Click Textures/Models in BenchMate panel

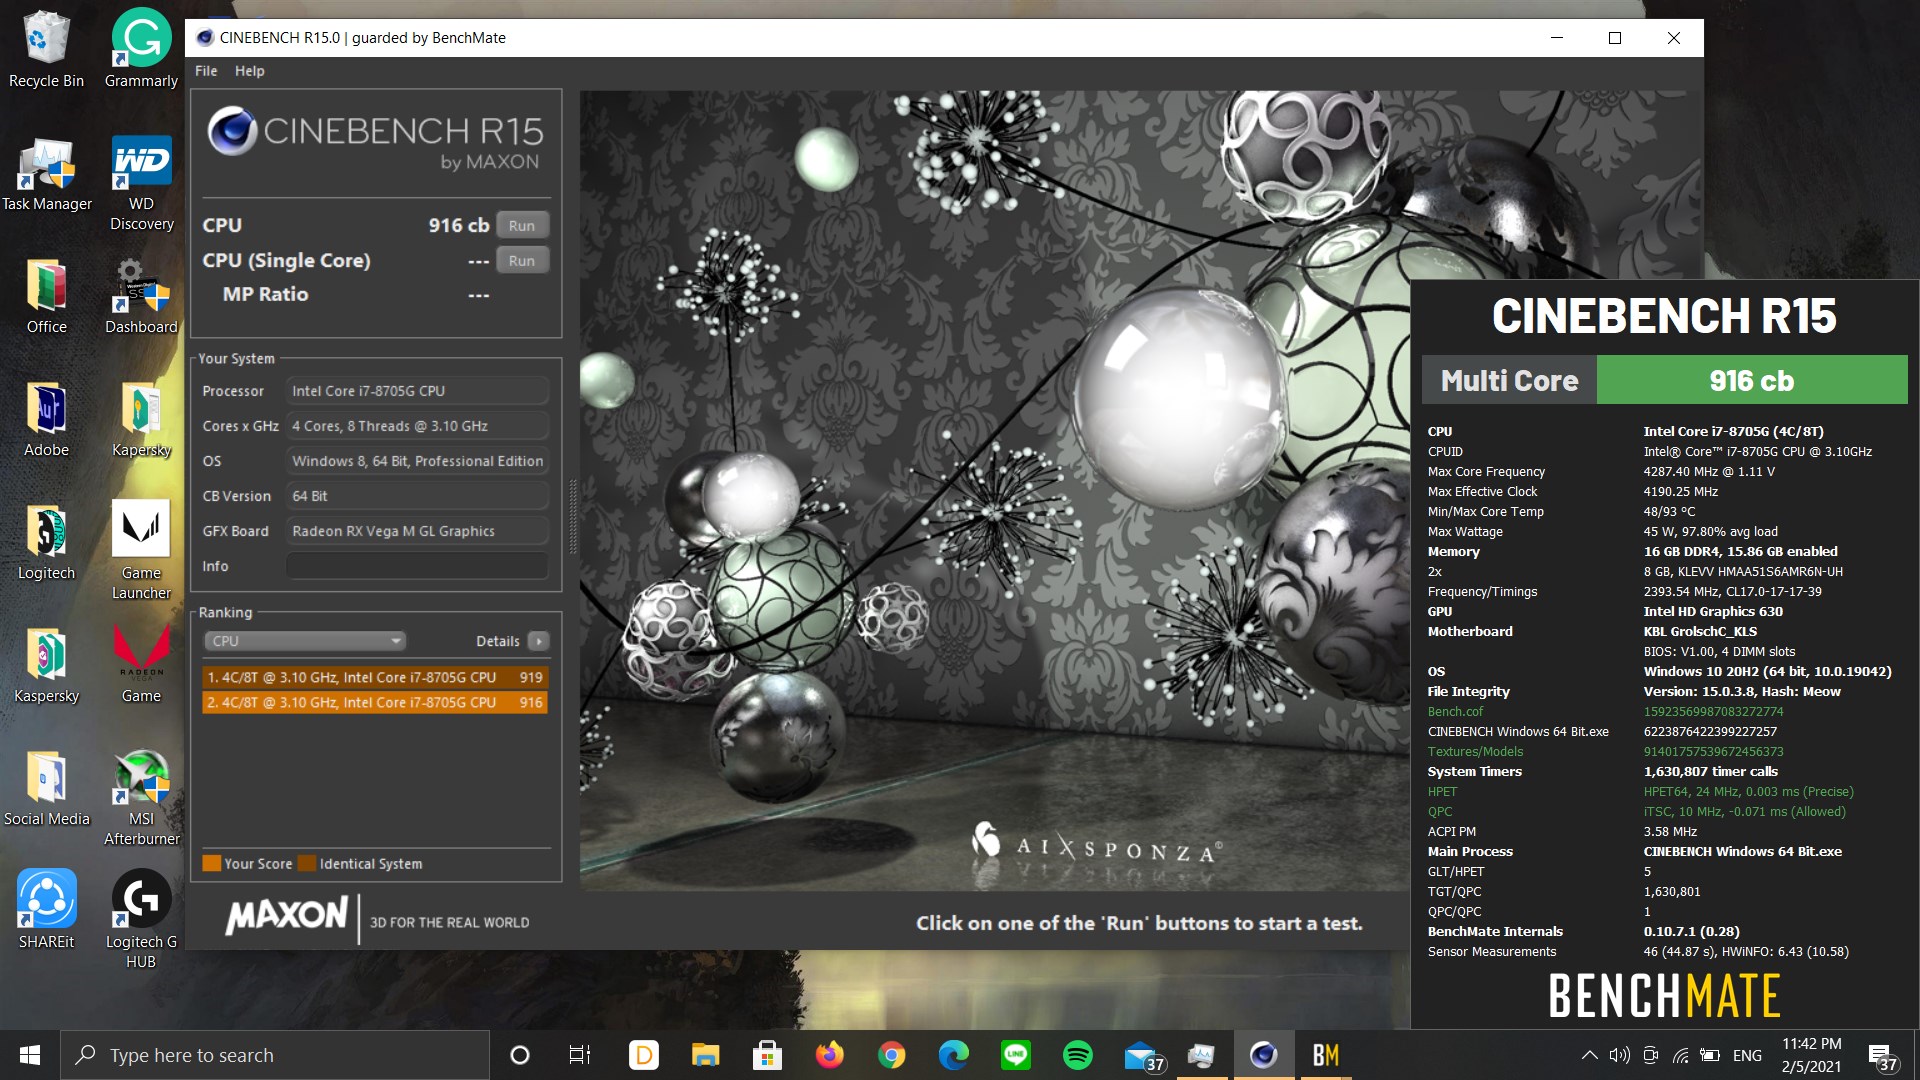tap(1475, 752)
